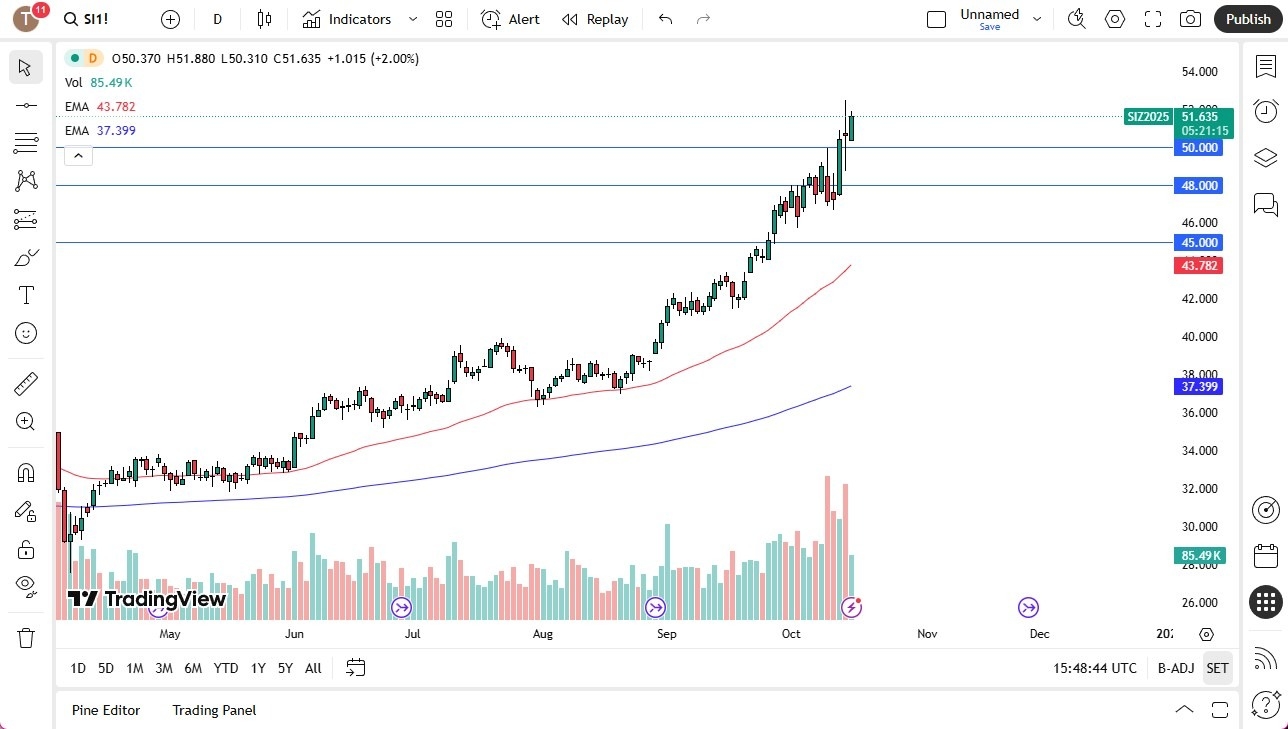The height and width of the screenshot is (729, 1288).
Task: Open the Unnamed layout dropdown
Action: [1037, 18]
